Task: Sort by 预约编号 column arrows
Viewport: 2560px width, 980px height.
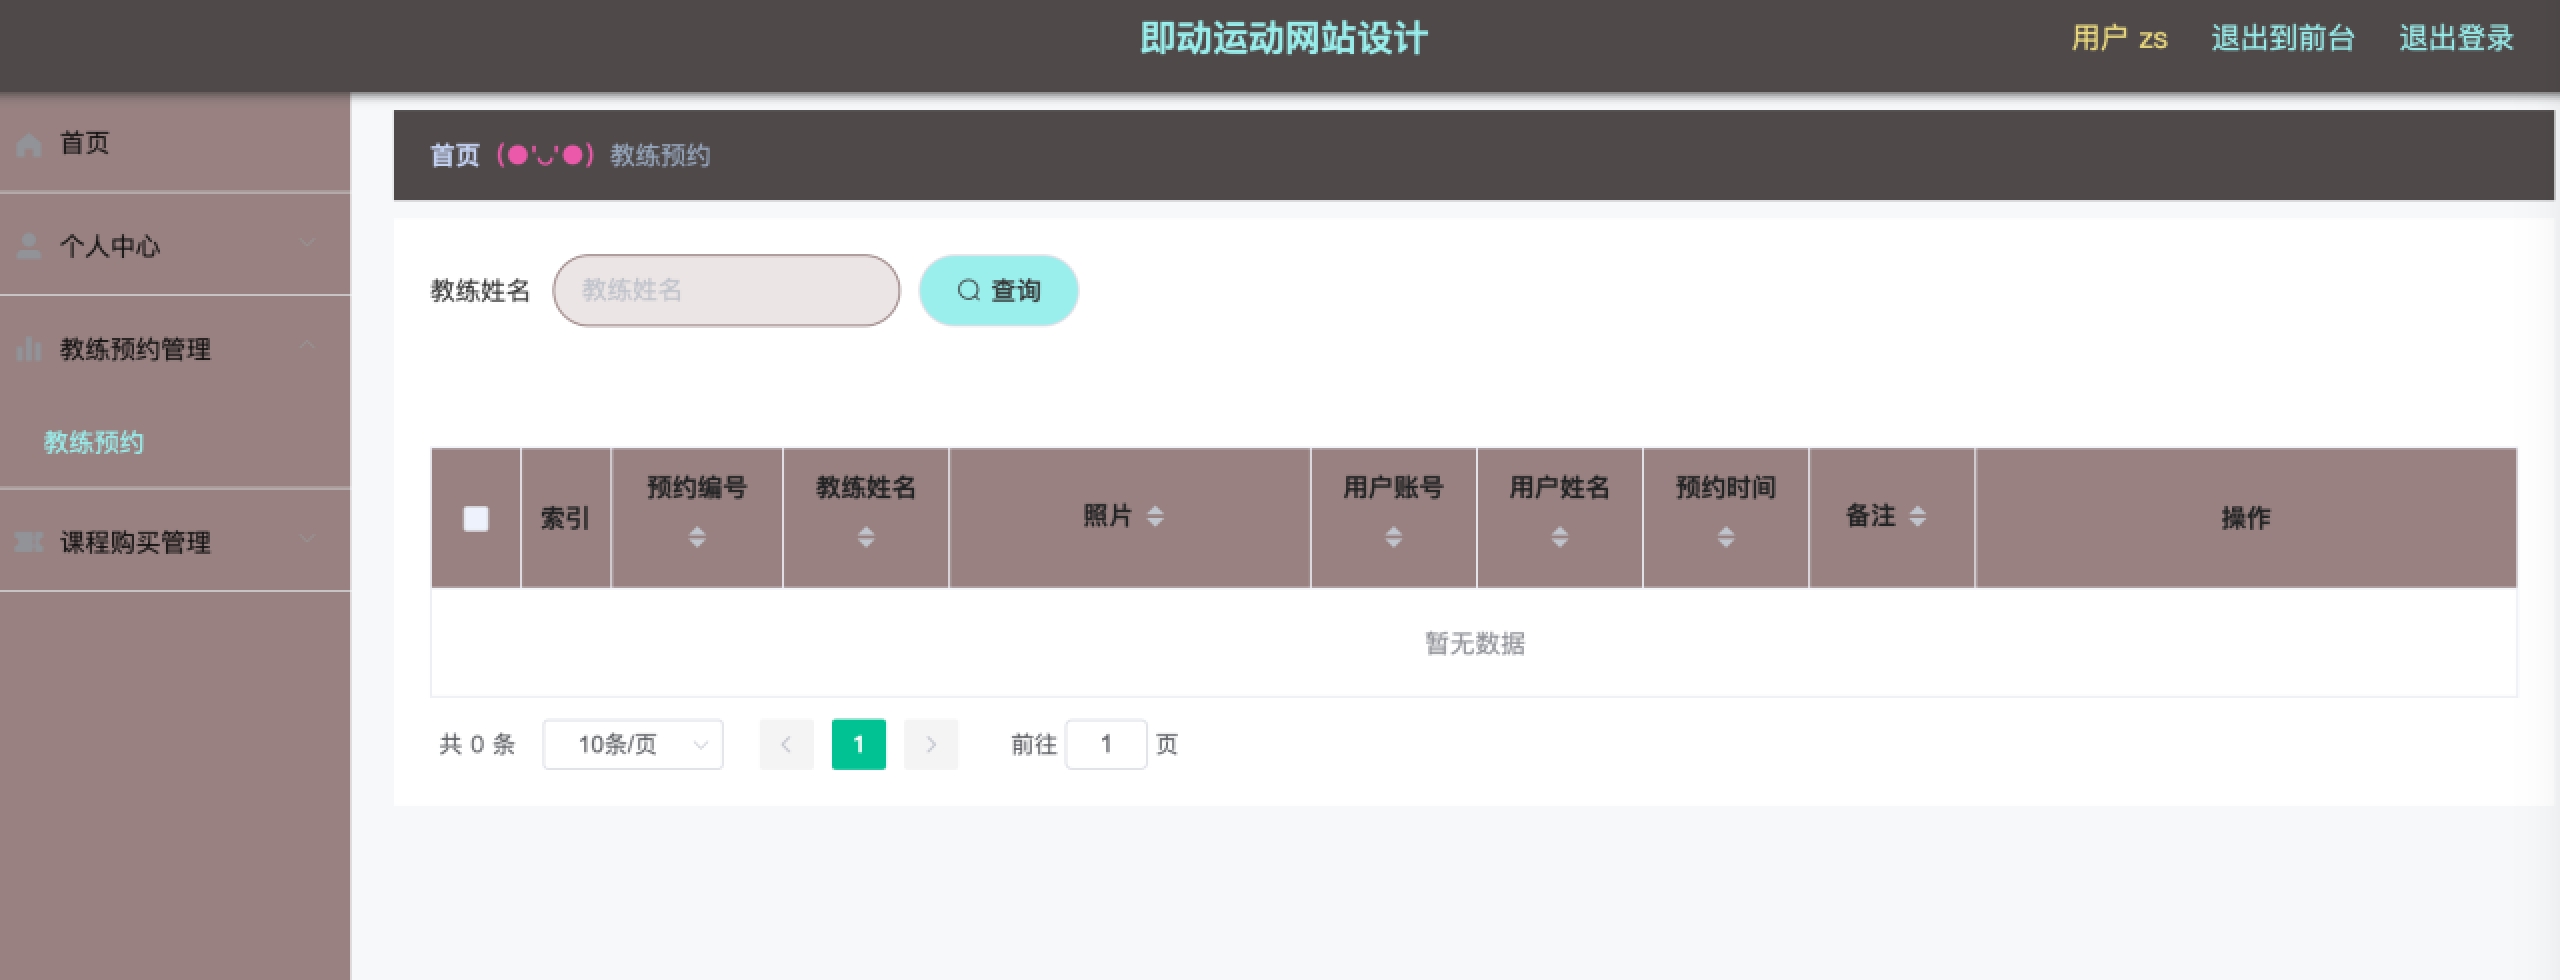Action: pyautogui.click(x=697, y=537)
